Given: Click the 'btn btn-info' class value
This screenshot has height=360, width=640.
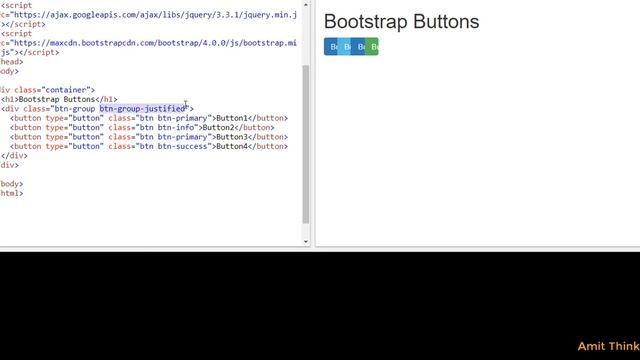Looking at the screenshot, I should tap(167, 127).
